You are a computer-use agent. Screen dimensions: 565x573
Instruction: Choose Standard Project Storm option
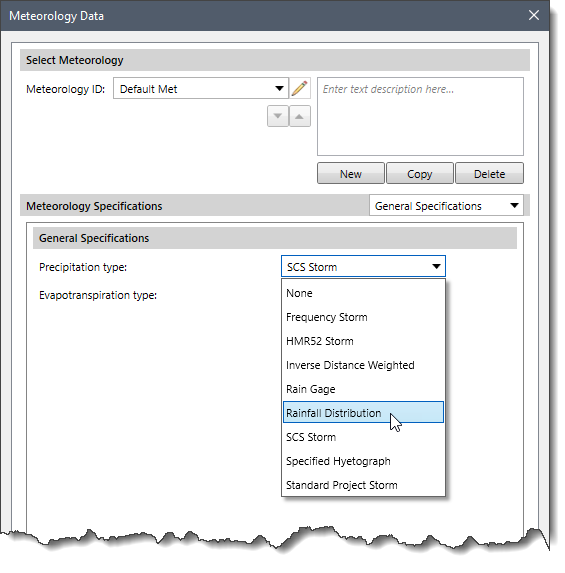(x=363, y=485)
